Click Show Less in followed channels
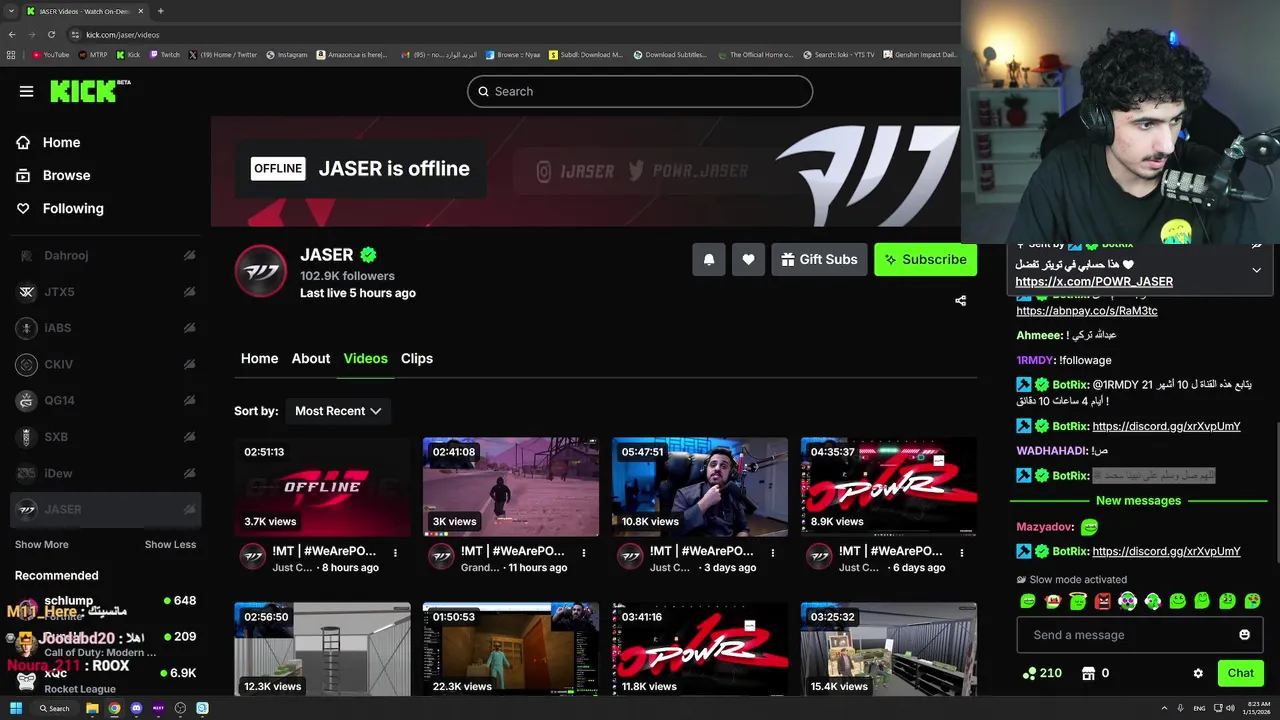This screenshot has width=1280, height=720. coord(170,545)
